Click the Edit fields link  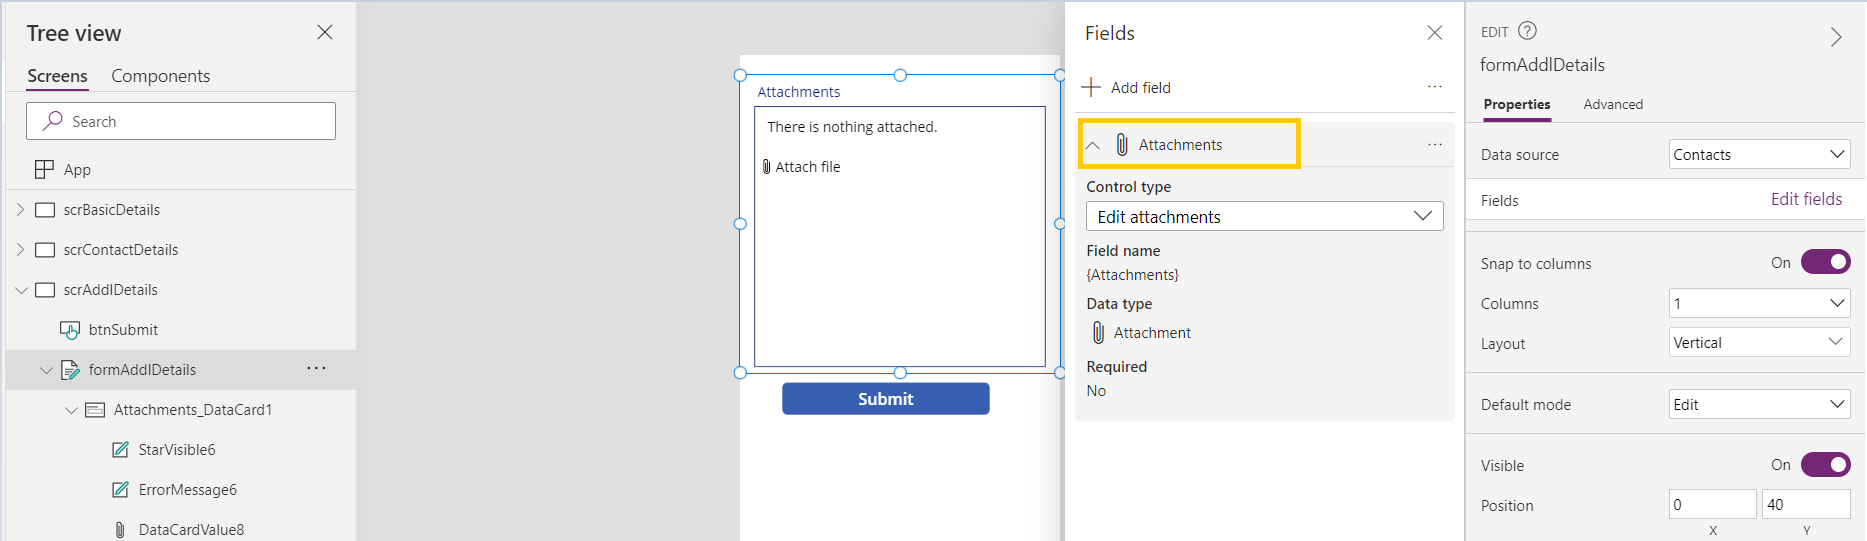point(1806,199)
